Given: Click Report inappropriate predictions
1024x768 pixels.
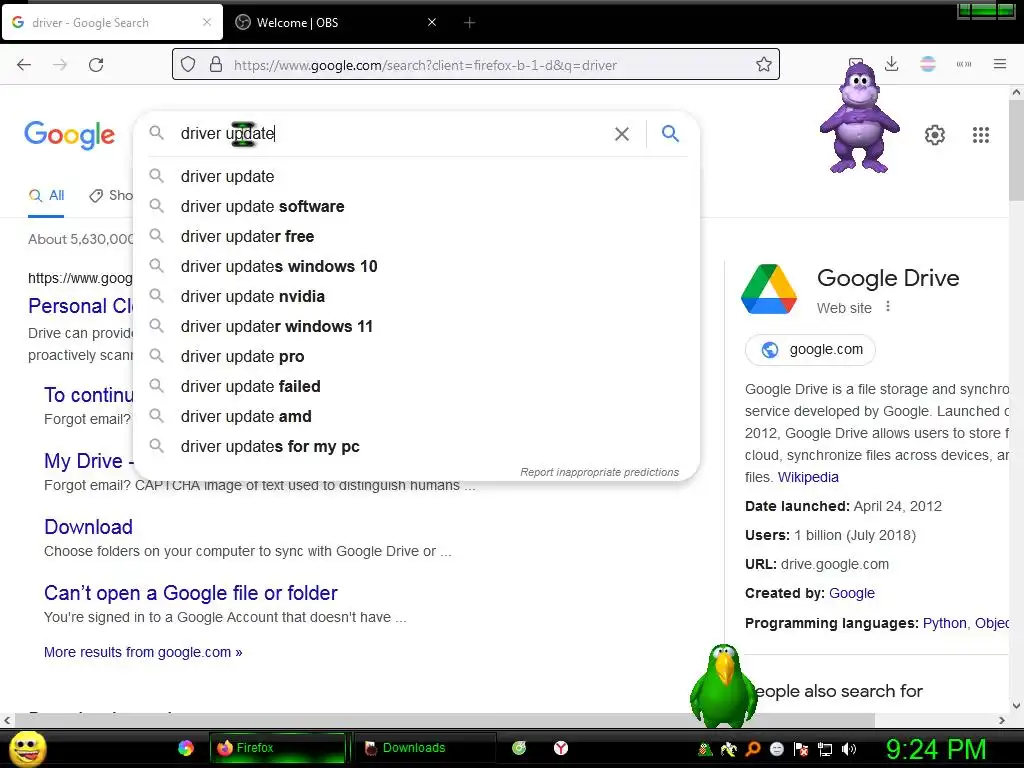Looking at the screenshot, I should click(600, 472).
